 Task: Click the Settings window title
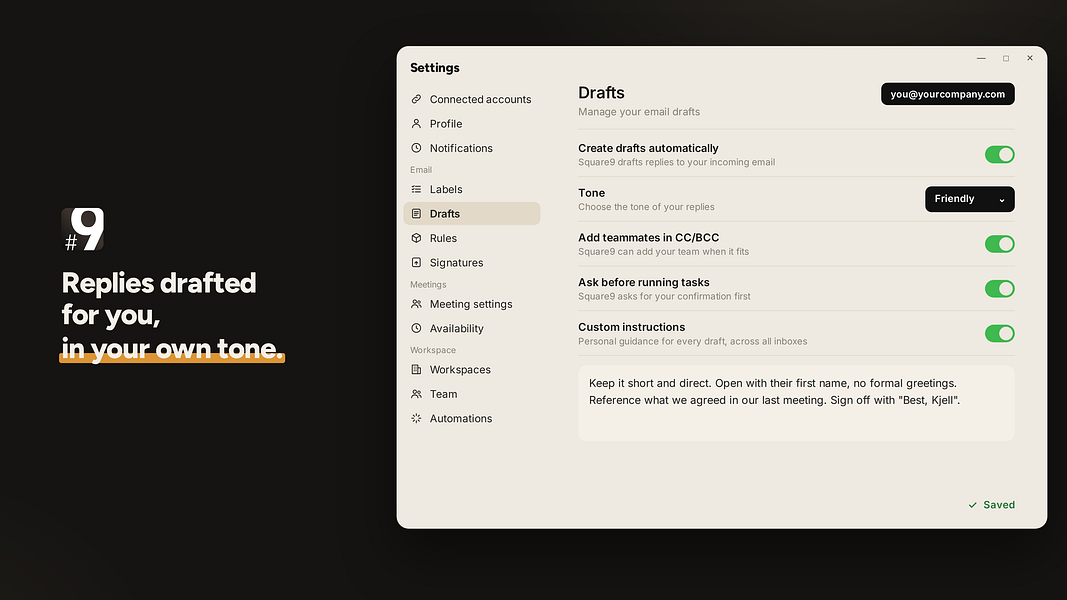435,67
